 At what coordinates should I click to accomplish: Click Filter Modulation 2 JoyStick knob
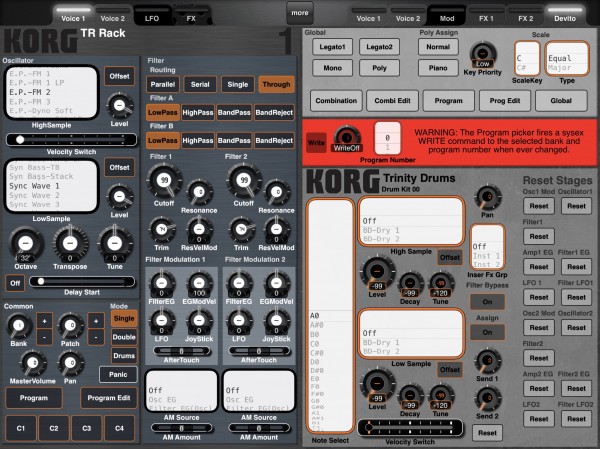pyautogui.click(x=276, y=322)
